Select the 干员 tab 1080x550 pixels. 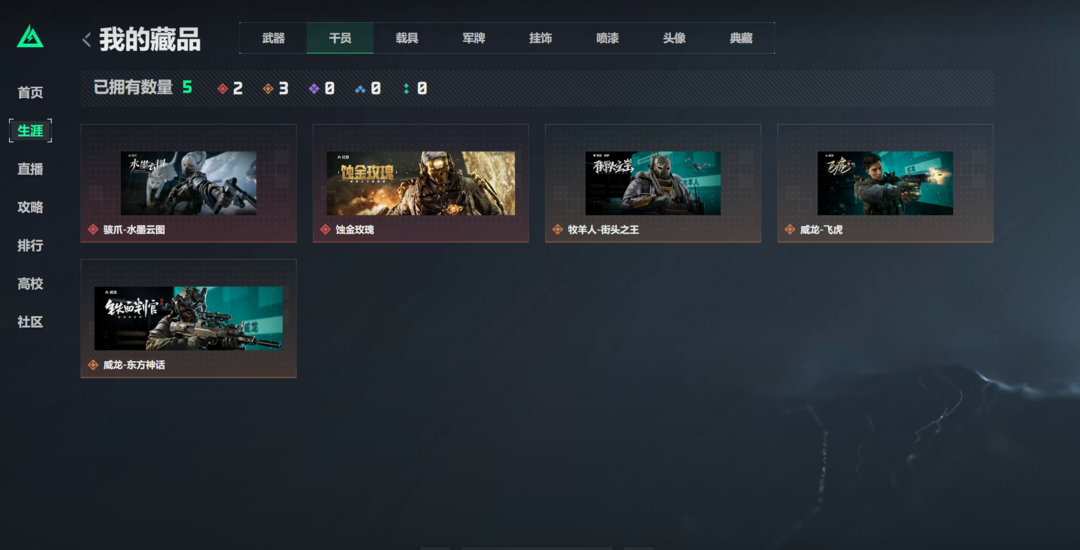coord(340,38)
